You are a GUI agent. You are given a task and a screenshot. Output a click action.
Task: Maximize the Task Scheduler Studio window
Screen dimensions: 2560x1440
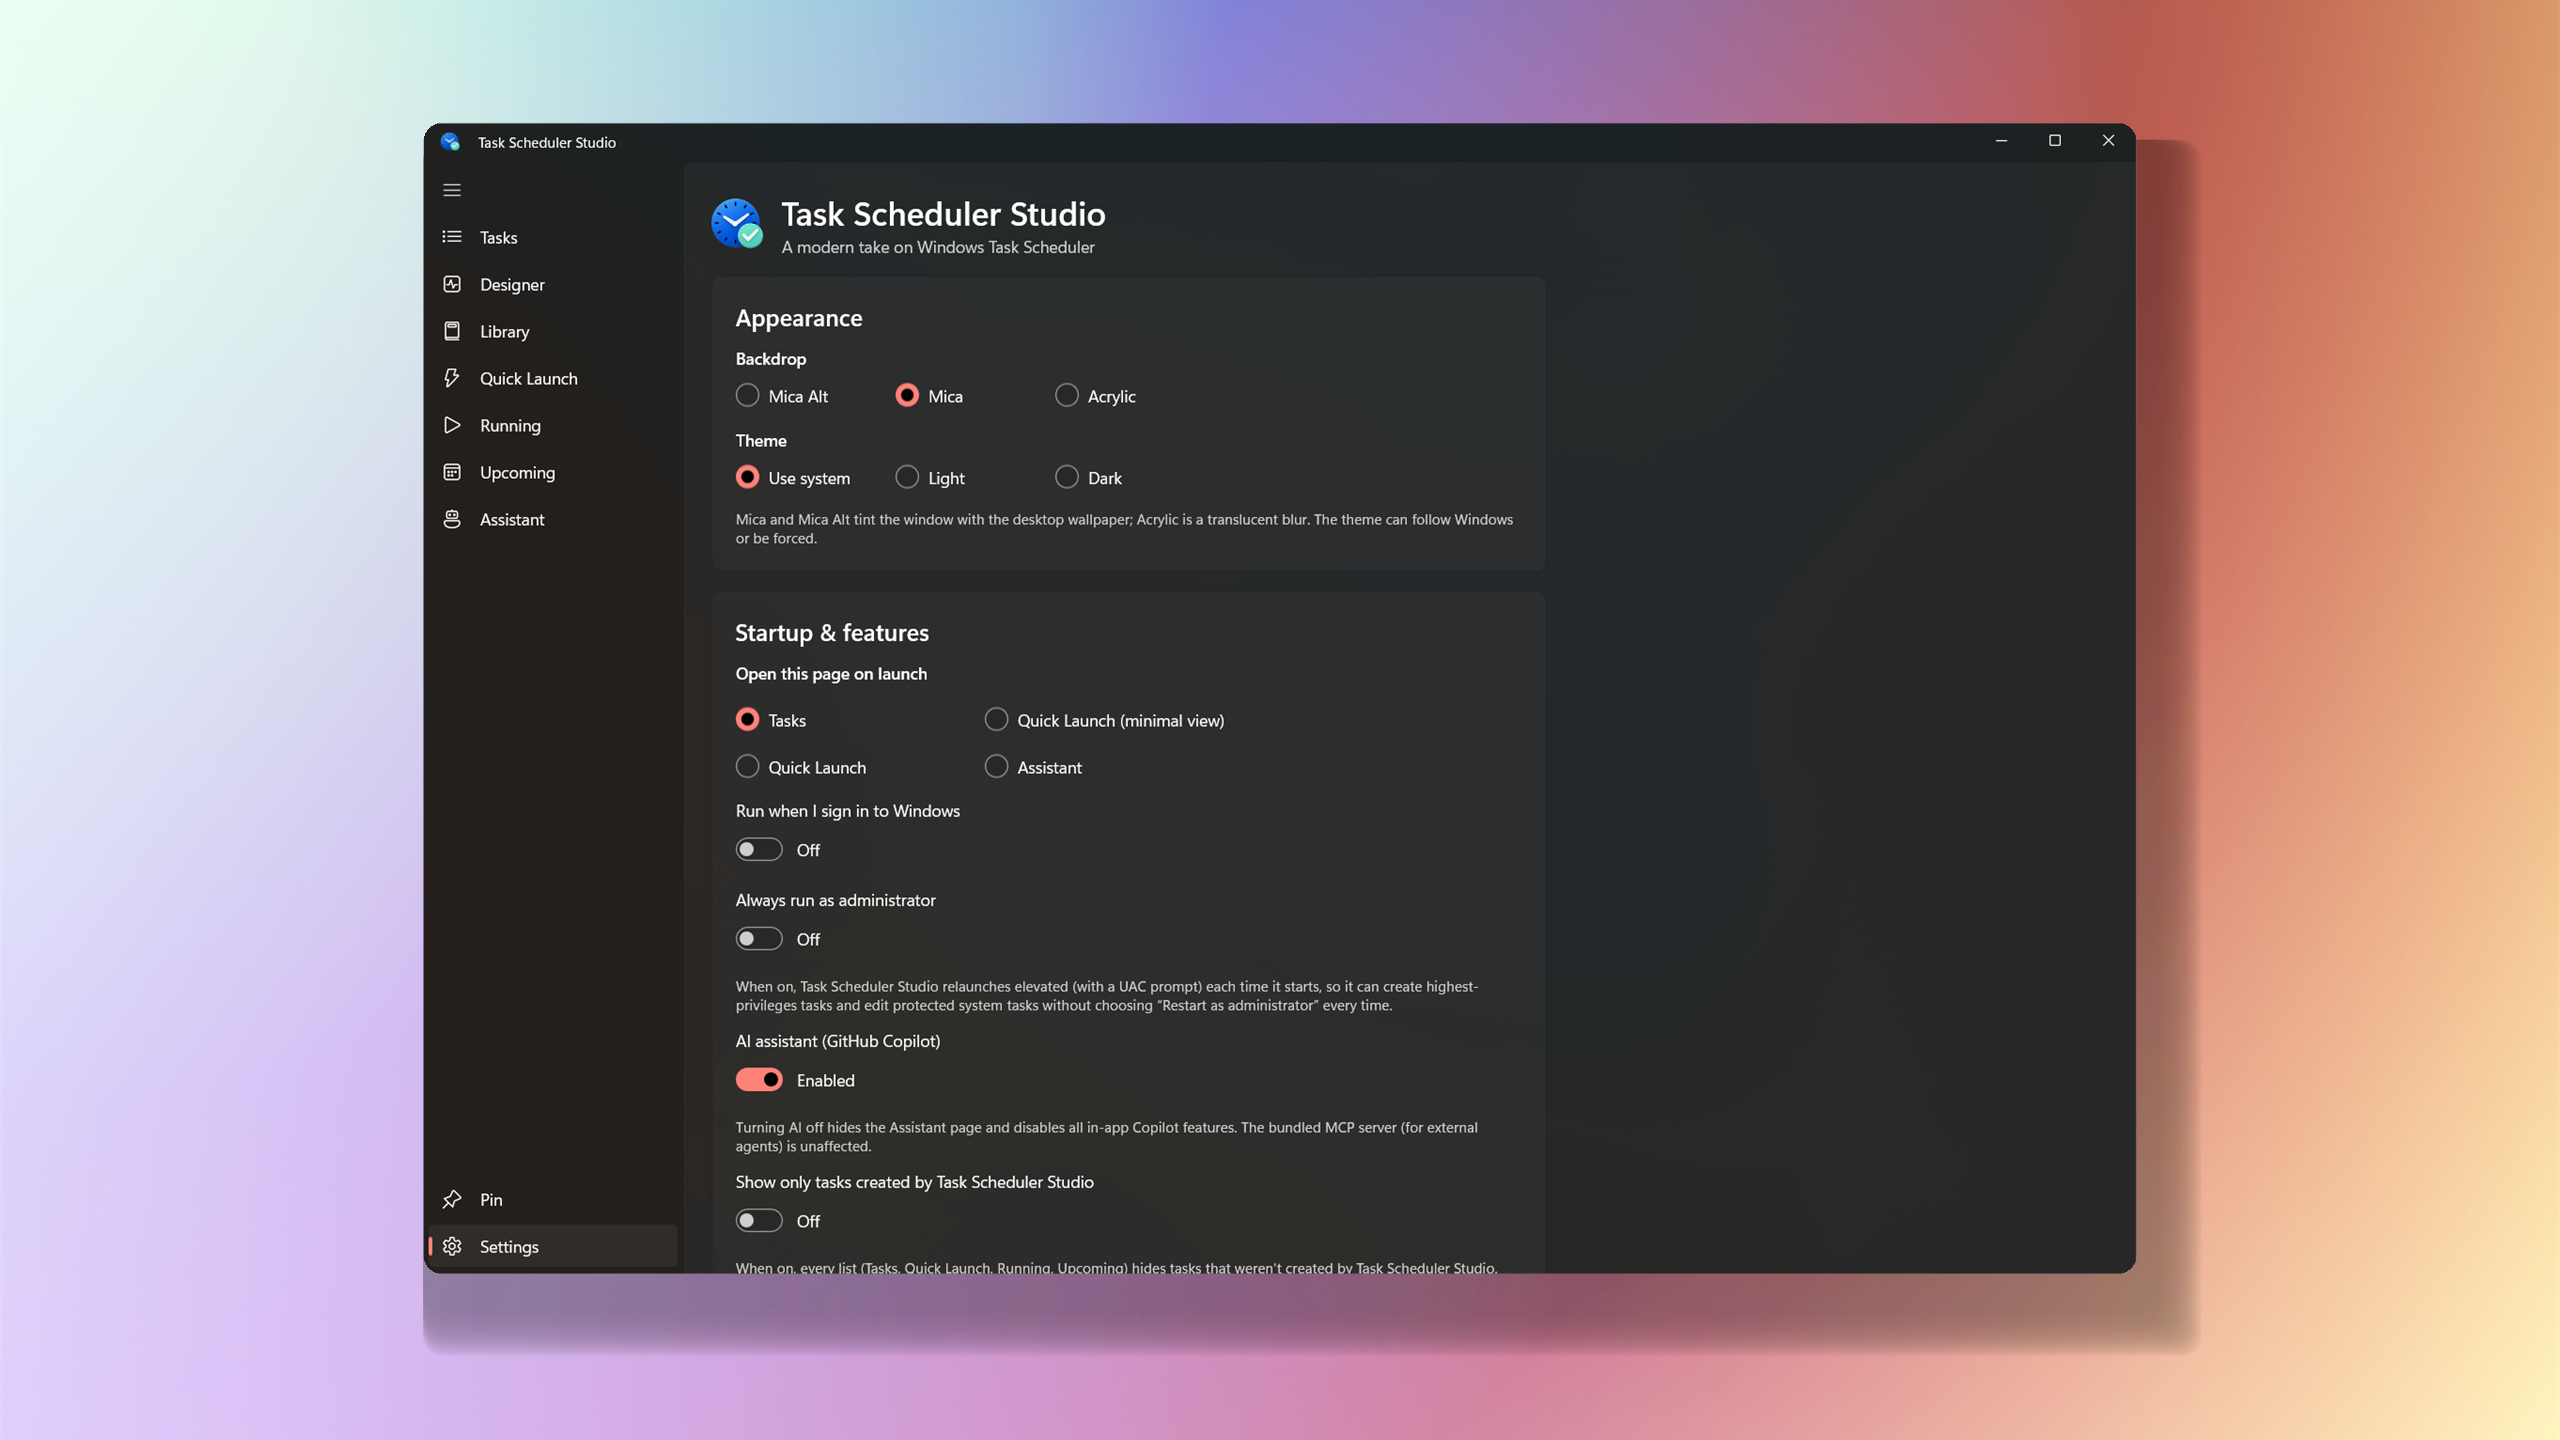coord(2055,141)
